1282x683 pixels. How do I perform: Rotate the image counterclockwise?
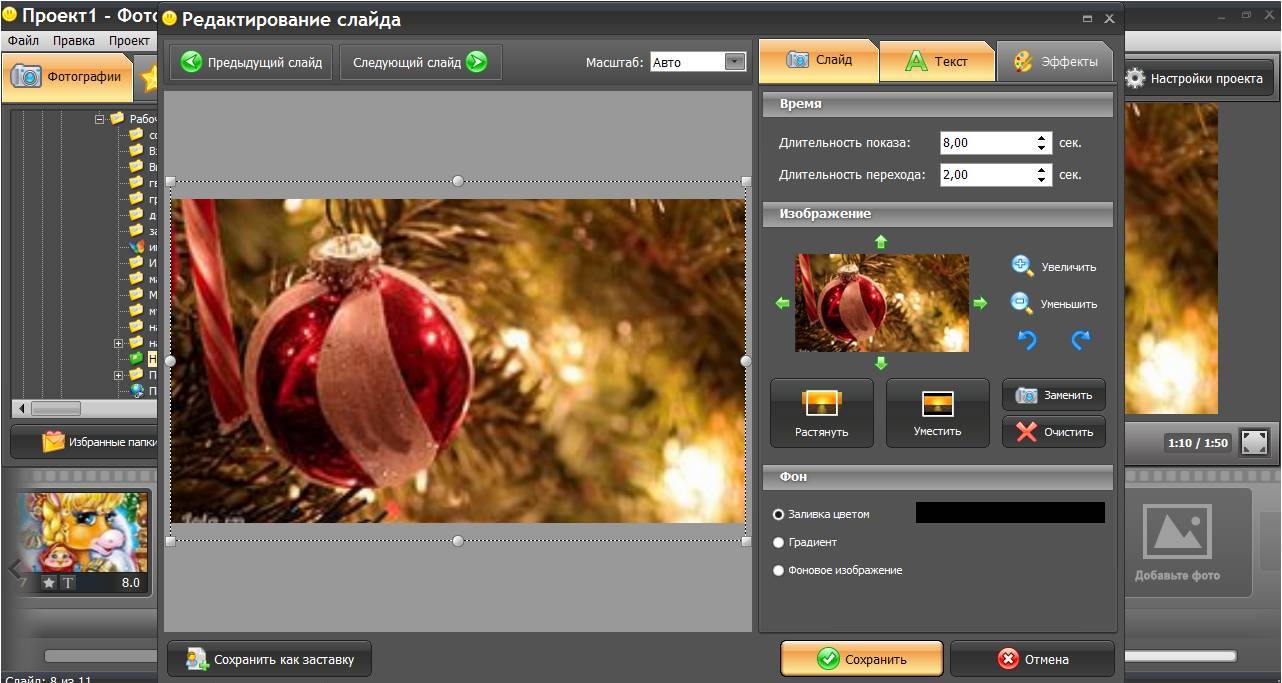pos(1027,340)
